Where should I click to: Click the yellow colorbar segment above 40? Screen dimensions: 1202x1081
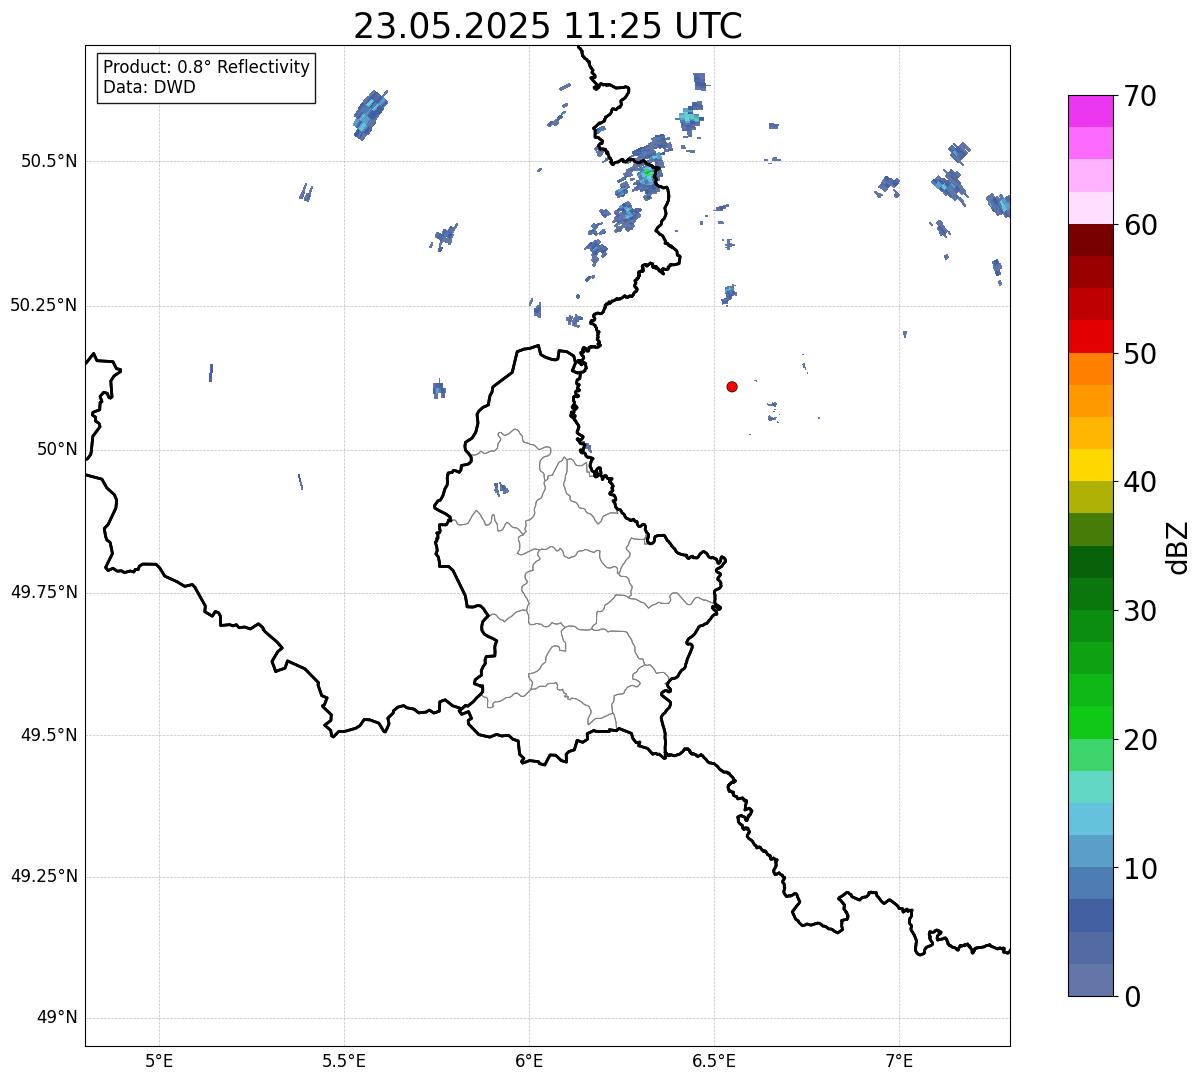pyautogui.click(x=1090, y=465)
